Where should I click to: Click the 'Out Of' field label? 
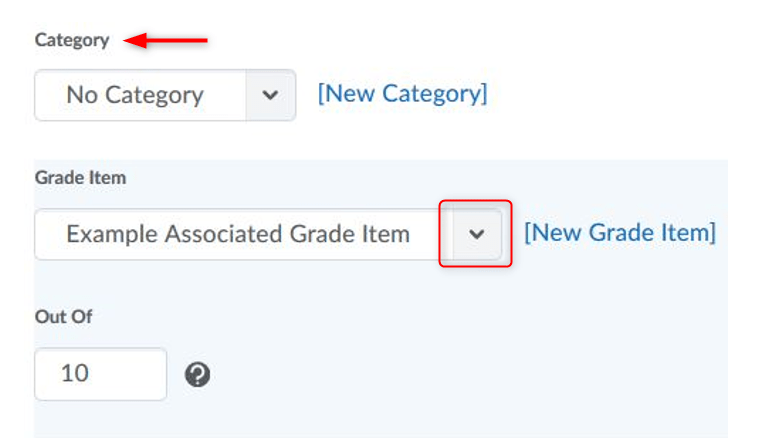pyautogui.click(x=63, y=316)
